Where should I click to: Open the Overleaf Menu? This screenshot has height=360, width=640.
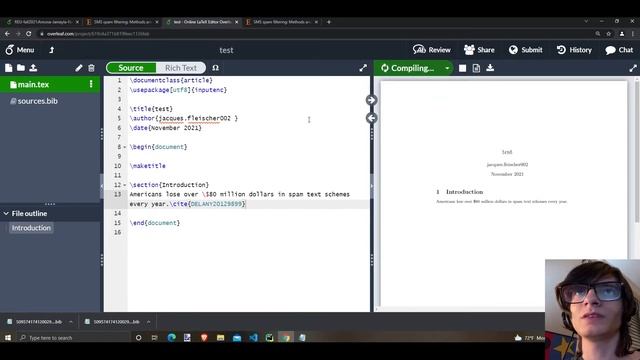[x=20, y=50]
